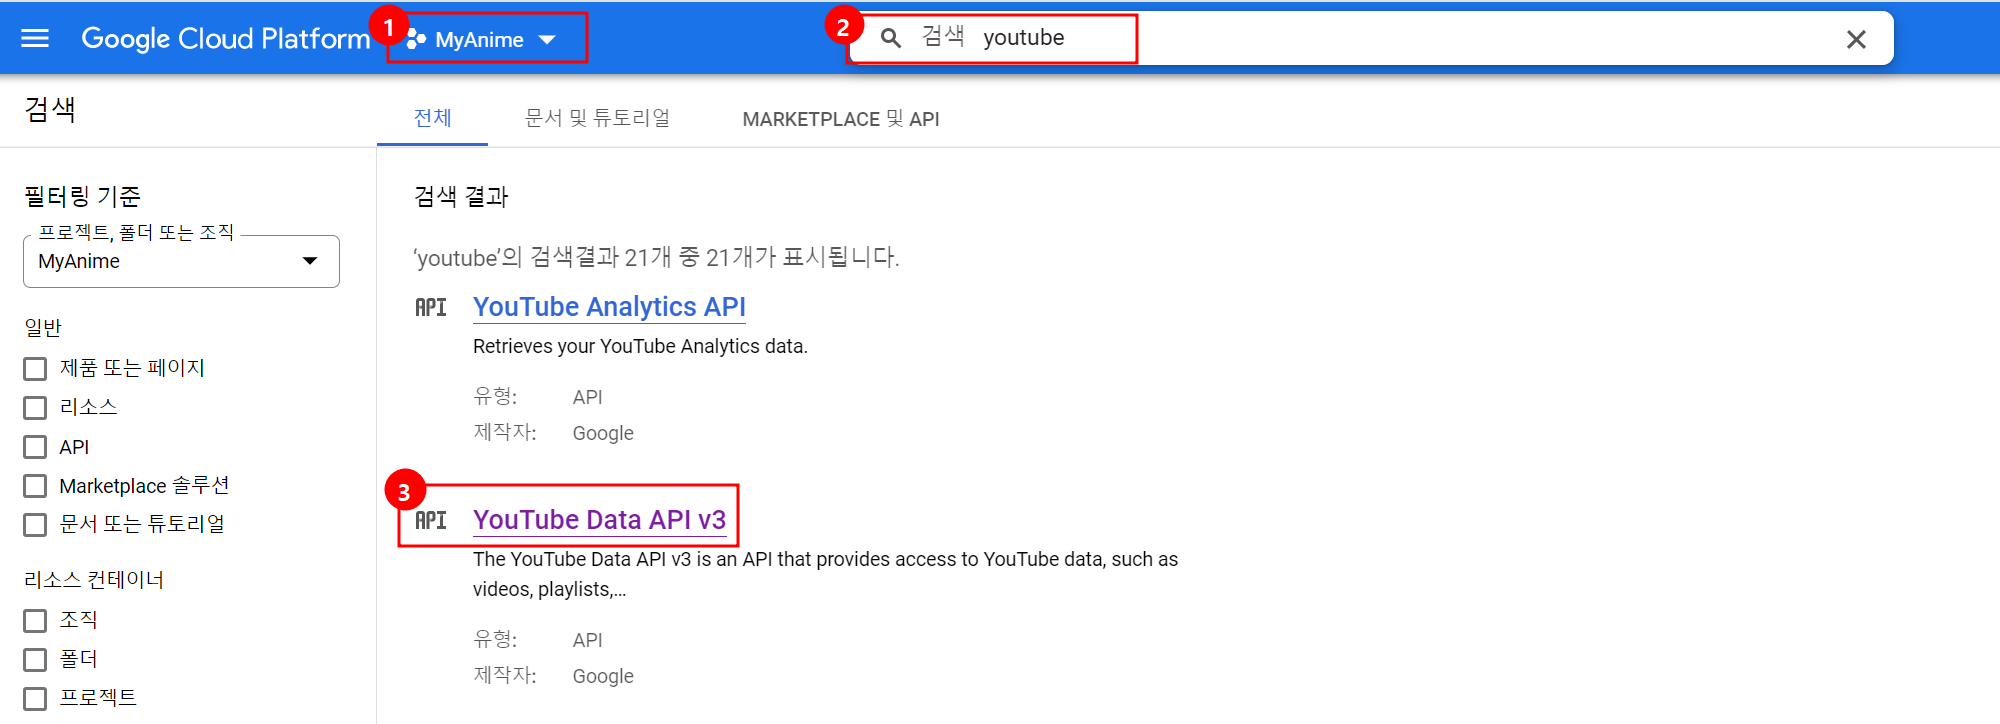The image size is (2000, 724).
Task: Click the 리소스 컨테이너 section label
Action: (x=94, y=580)
